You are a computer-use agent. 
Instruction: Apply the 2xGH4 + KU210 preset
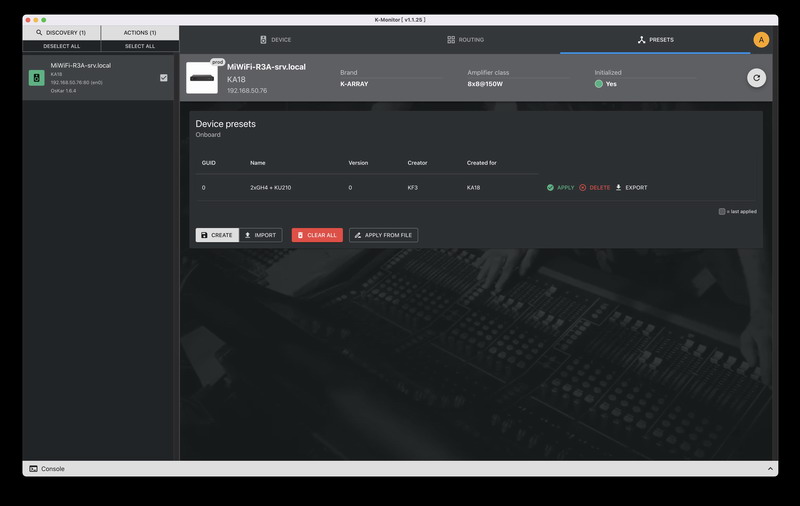click(x=560, y=188)
